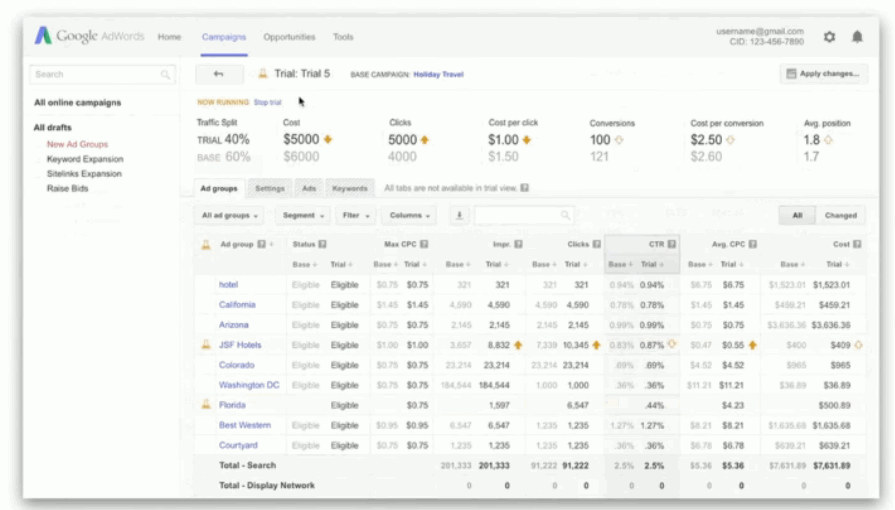The image size is (895, 510).
Task: Click the arrow next to Cost per click $1.00
Action: click(x=526, y=140)
